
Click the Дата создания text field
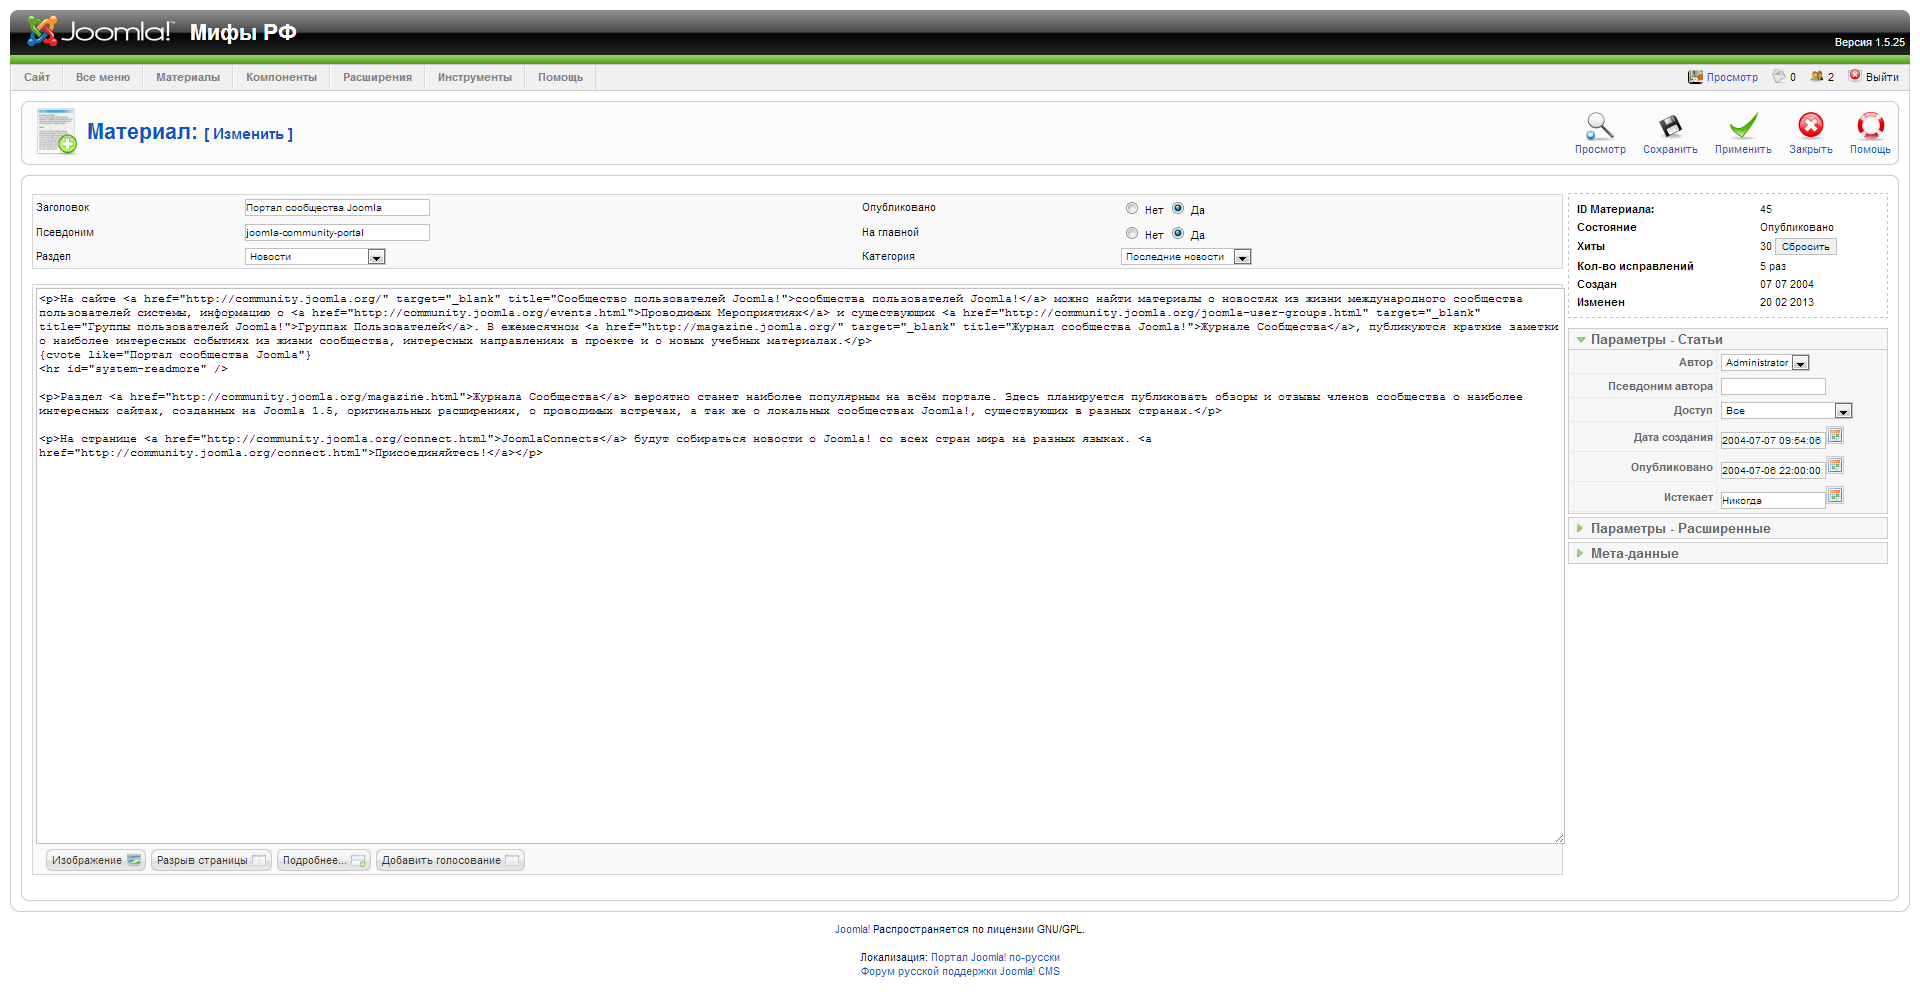pos(1773,440)
